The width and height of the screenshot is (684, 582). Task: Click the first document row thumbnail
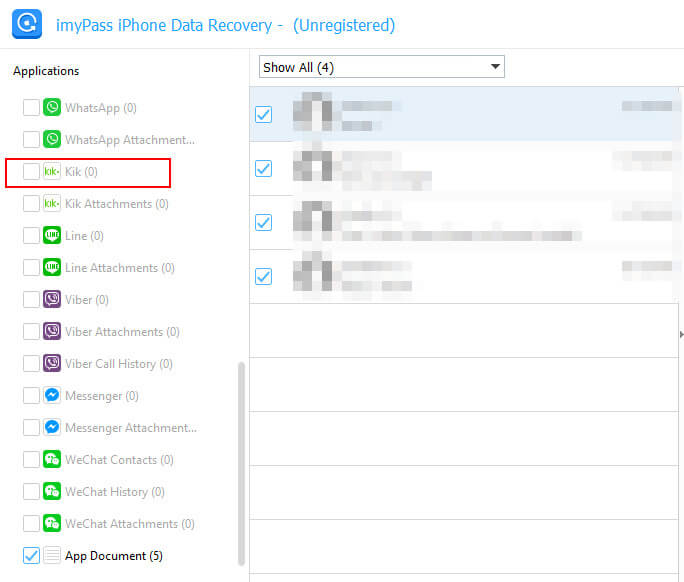coord(312,112)
